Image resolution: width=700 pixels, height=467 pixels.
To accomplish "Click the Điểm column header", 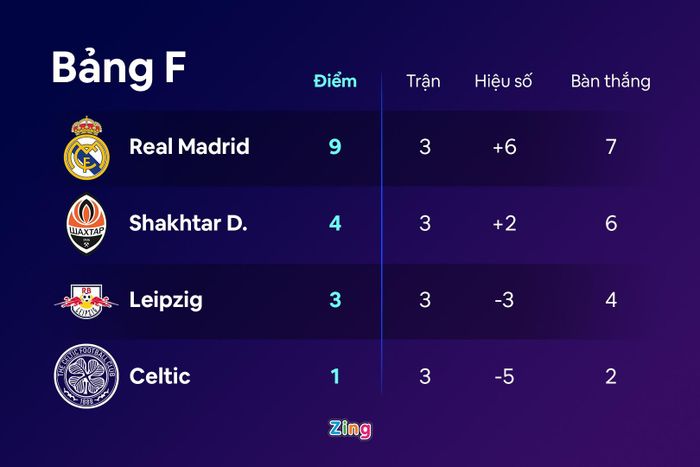I will click(335, 81).
